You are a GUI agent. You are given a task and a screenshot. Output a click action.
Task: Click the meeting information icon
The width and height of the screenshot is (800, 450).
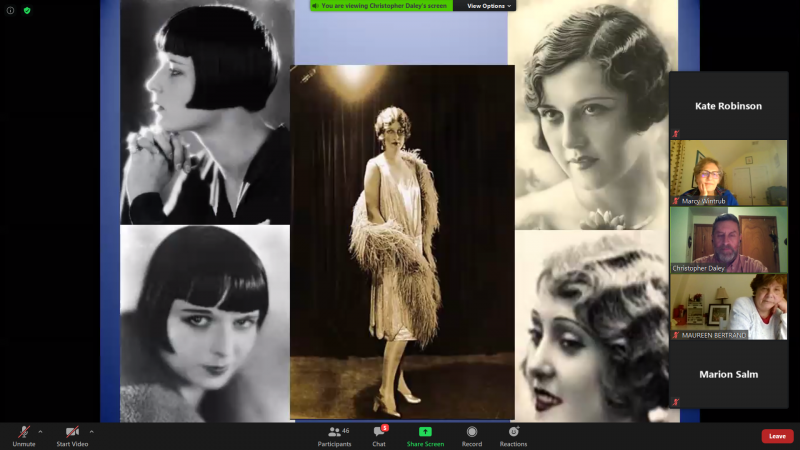tap(10, 10)
